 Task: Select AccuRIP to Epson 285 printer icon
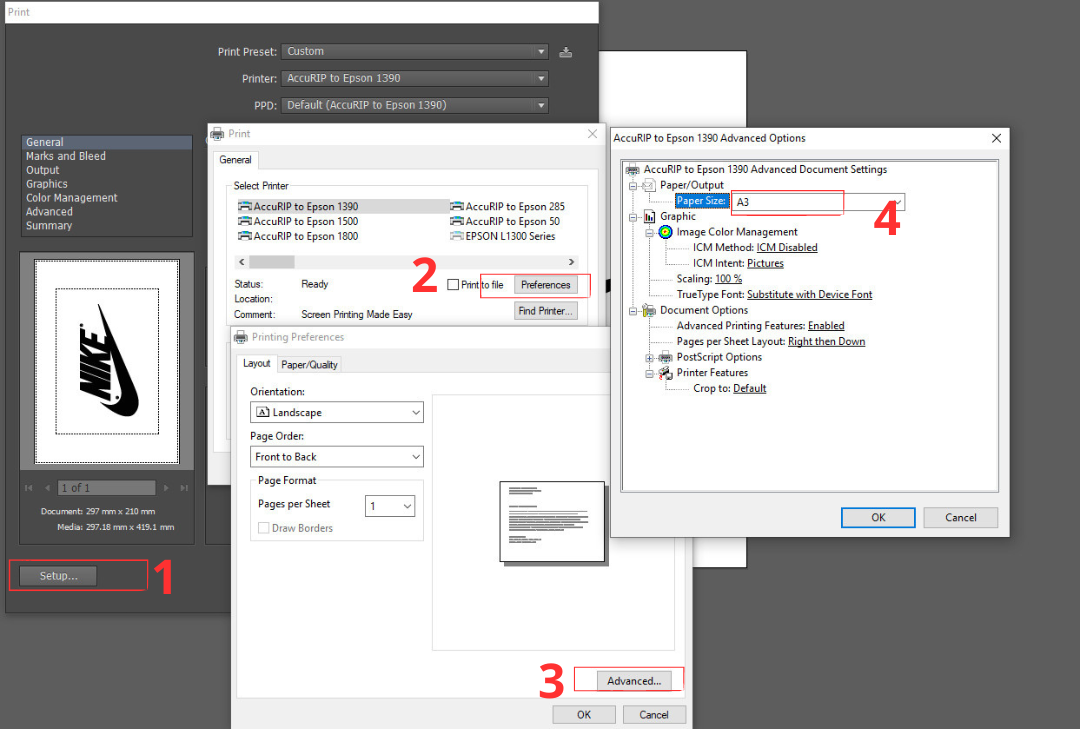(457, 206)
